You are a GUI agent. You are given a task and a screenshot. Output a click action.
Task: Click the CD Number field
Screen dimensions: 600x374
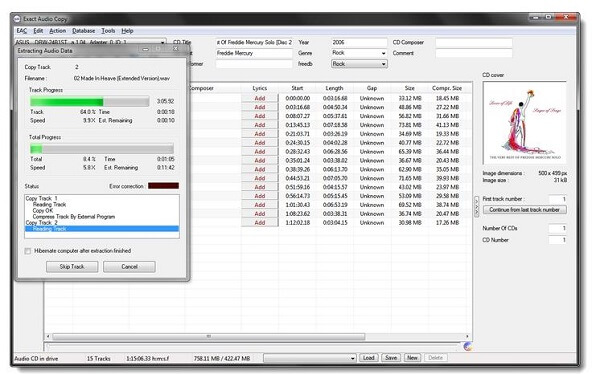pos(558,240)
